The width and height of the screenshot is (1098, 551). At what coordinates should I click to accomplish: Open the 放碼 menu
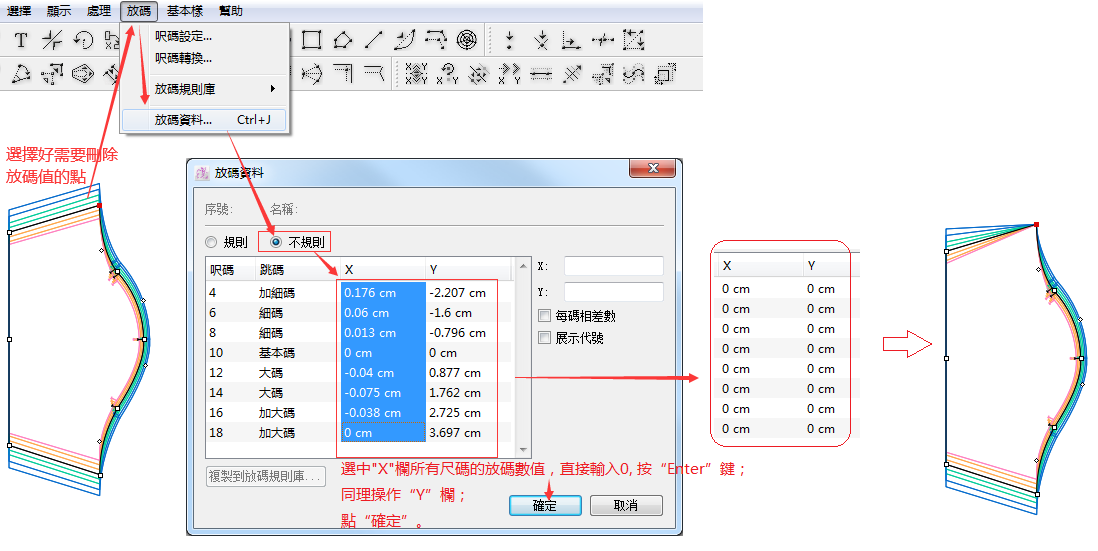(139, 11)
